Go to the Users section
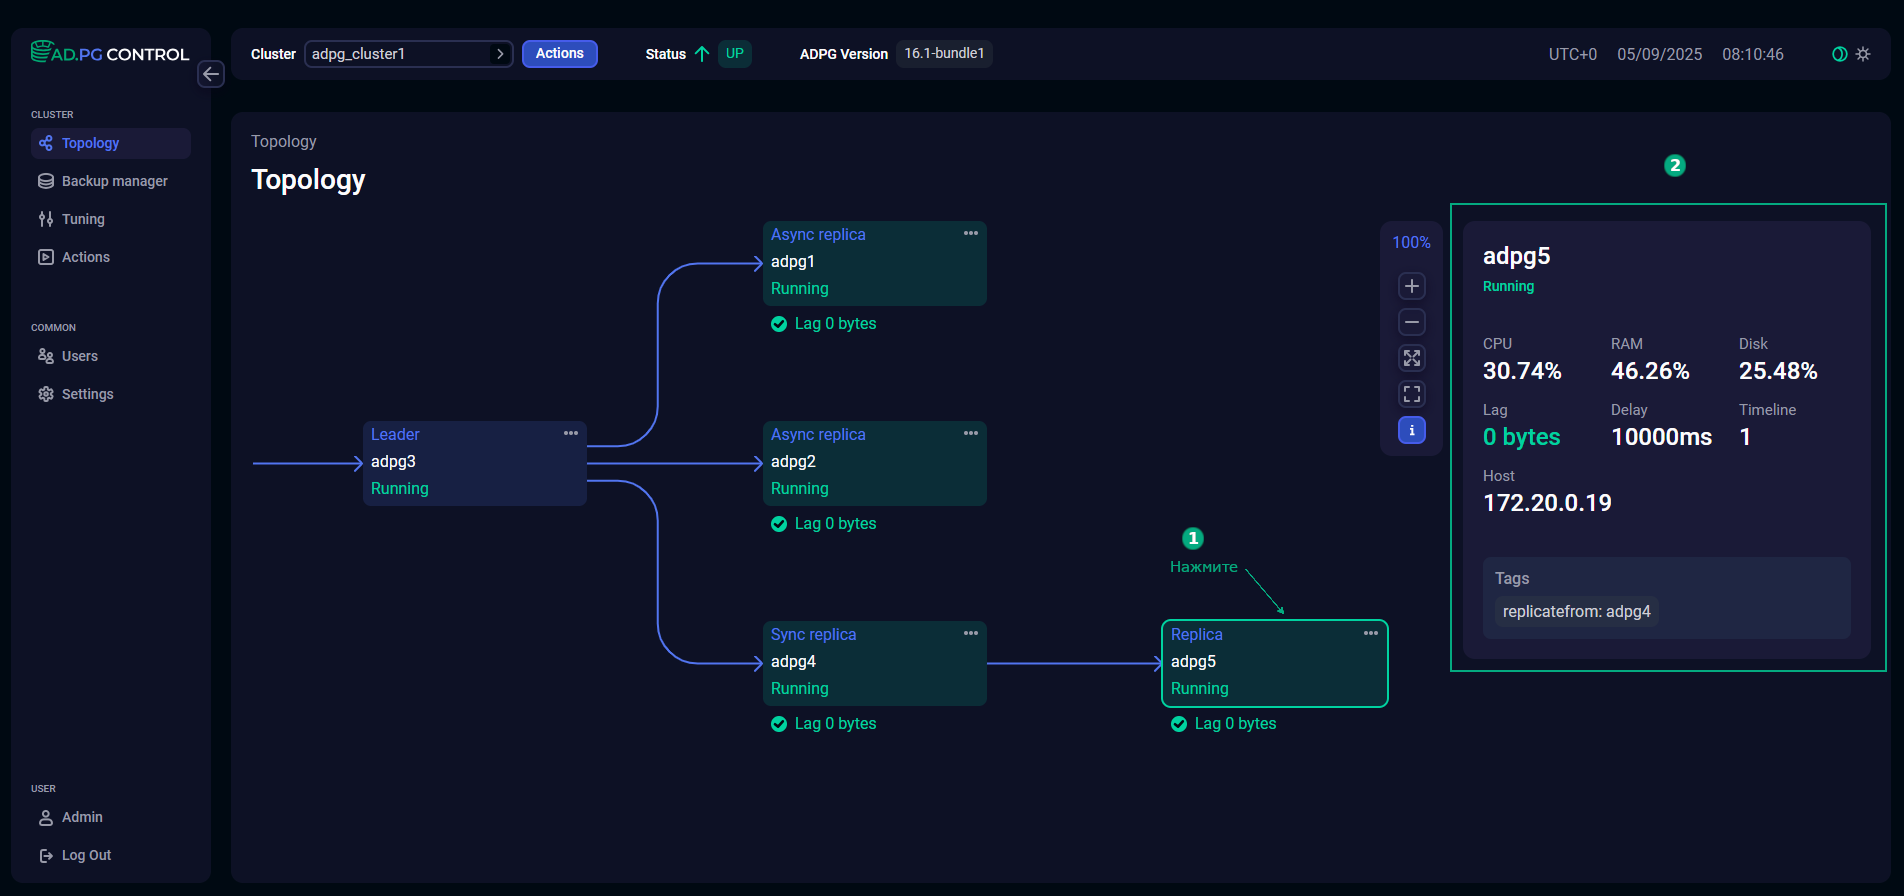1904x896 pixels. pos(80,356)
